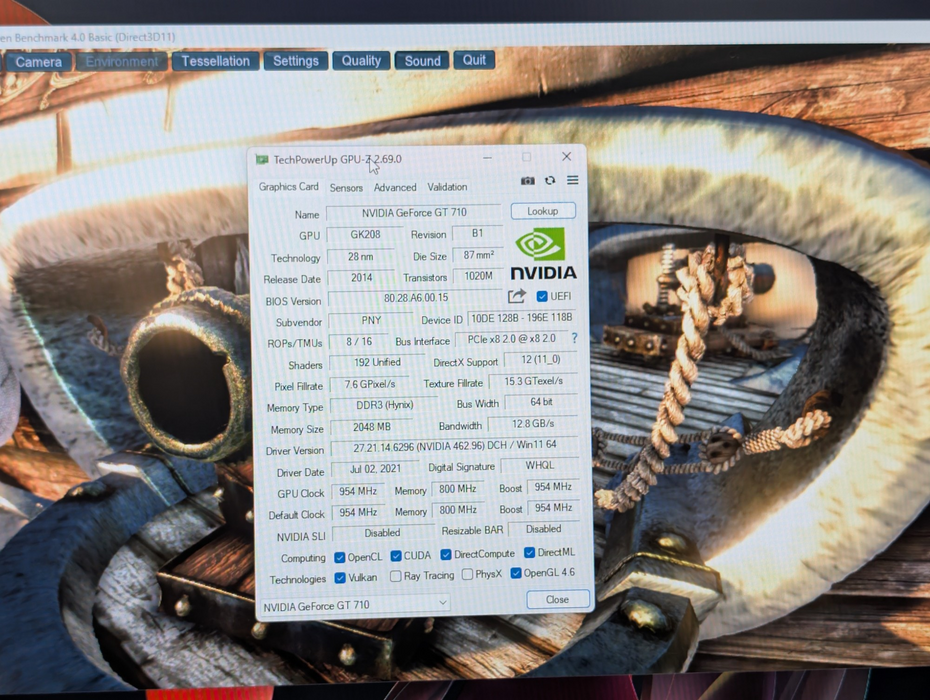Click the Bandwidth value 12.8 GB/s
The height and width of the screenshot is (700, 930).
[533, 424]
